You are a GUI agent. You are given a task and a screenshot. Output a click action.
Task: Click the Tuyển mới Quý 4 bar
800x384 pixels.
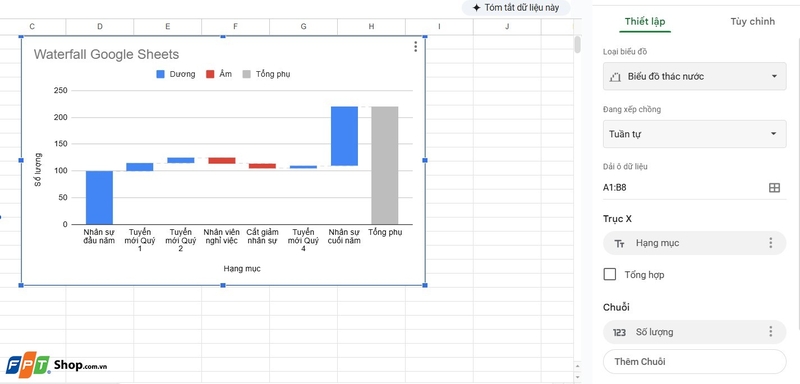[304, 167]
